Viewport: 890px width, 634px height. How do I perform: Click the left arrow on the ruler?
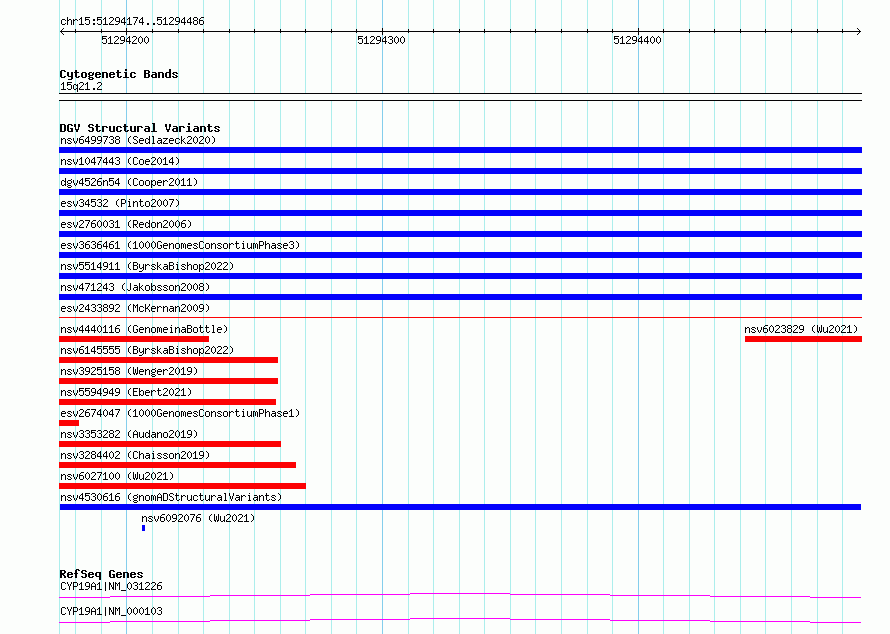(x=62, y=31)
